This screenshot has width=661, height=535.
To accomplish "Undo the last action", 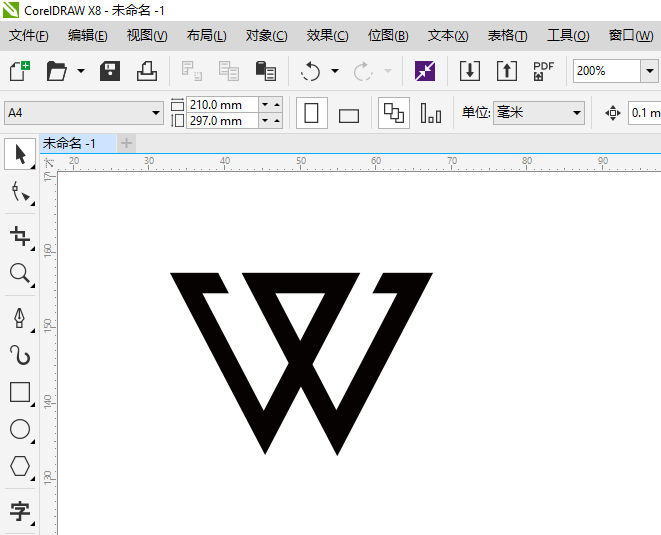I will (311, 71).
